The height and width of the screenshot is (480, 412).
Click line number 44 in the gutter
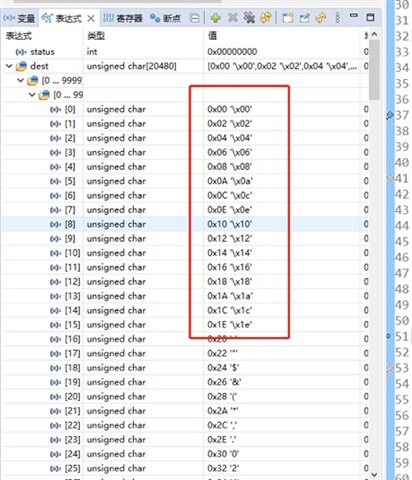402,226
